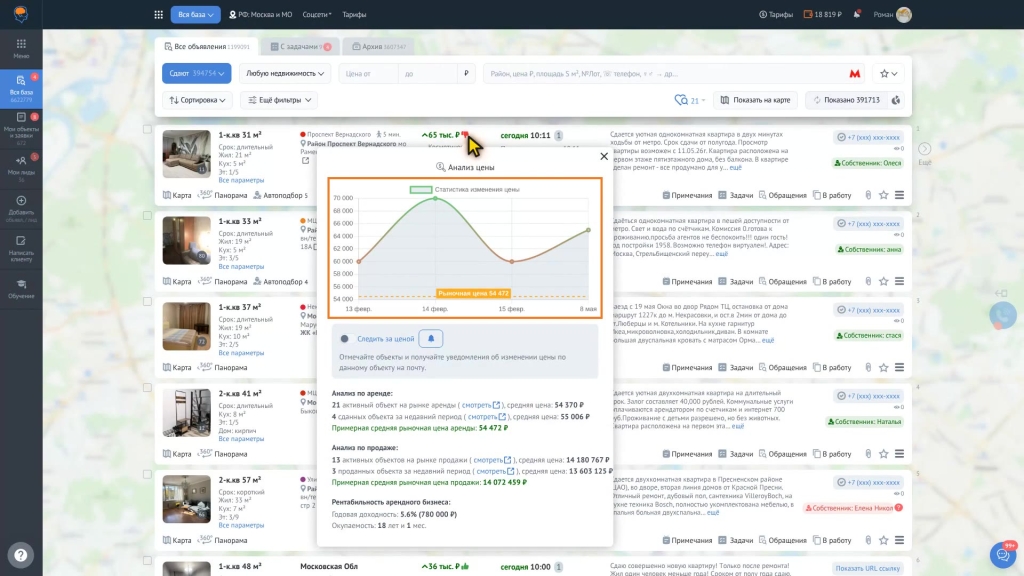Click the help question mark icon
This screenshot has height=576, width=1024.
click(x=21, y=555)
